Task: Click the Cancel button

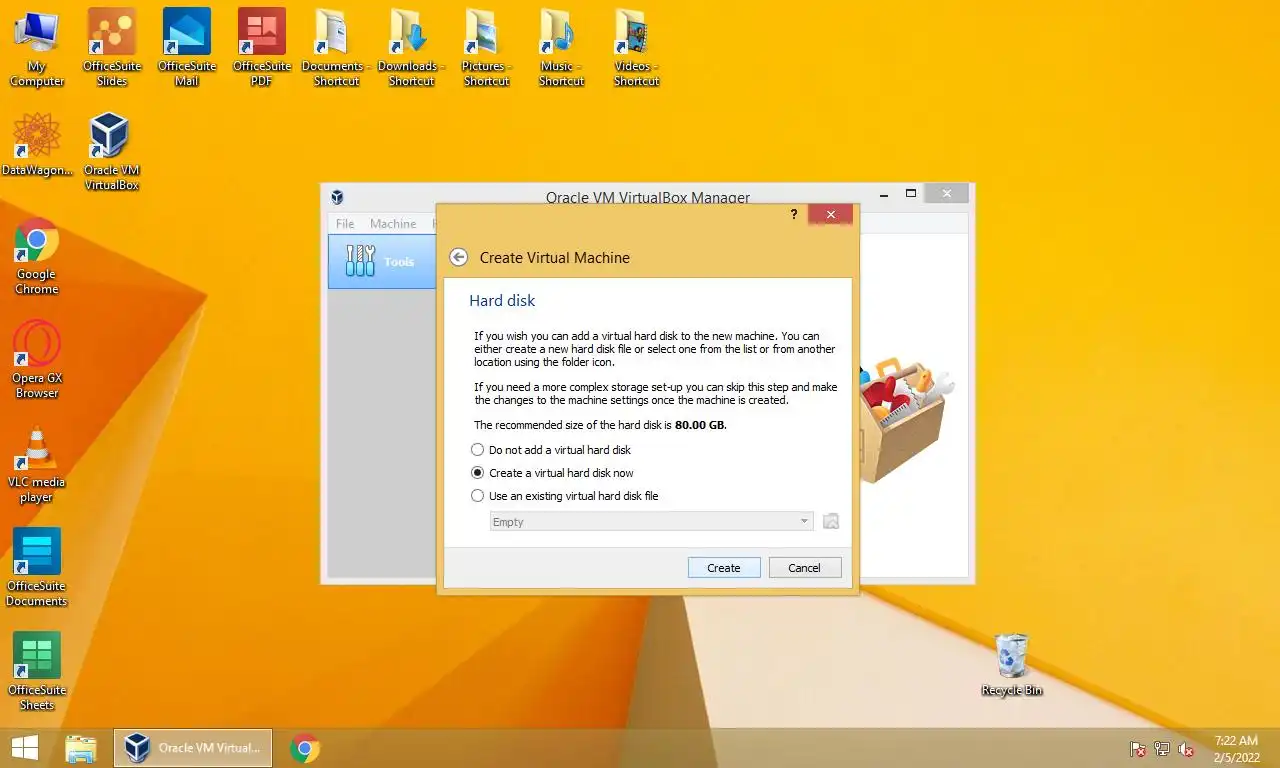Action: (804, 568)
